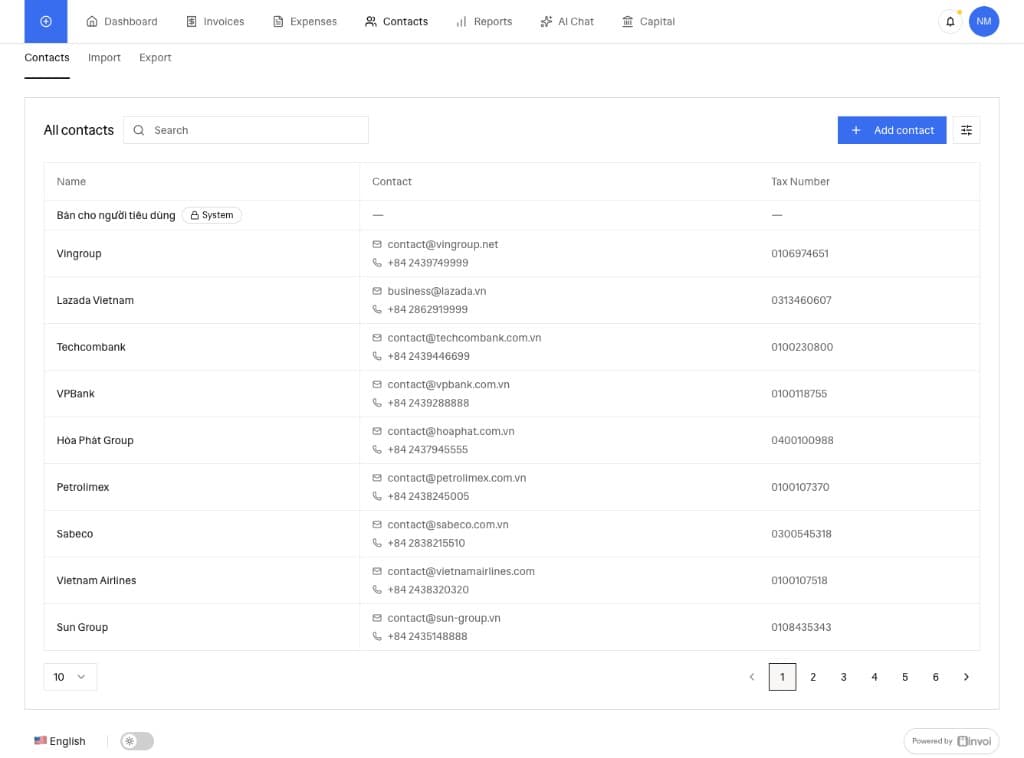Click the envelope icon beside contact@sun-group.vn
This screenshot has width=1024, height=758.
[x=377, y=618]
